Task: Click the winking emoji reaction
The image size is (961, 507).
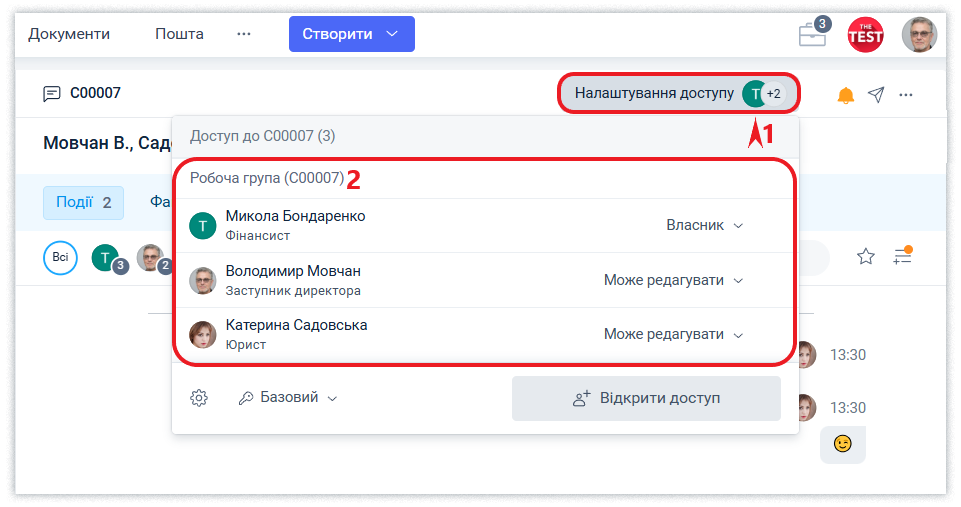Action: pos(843,444)
